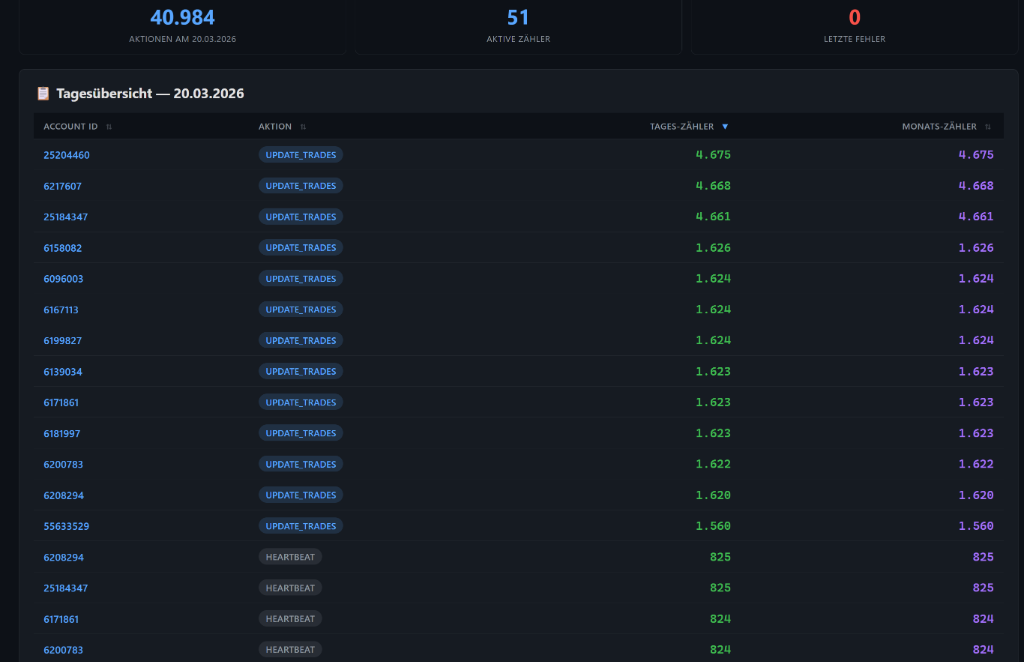Click the sort icon beside ACCOUNT ID header
1024x662 pixels.
click(108, 126)
